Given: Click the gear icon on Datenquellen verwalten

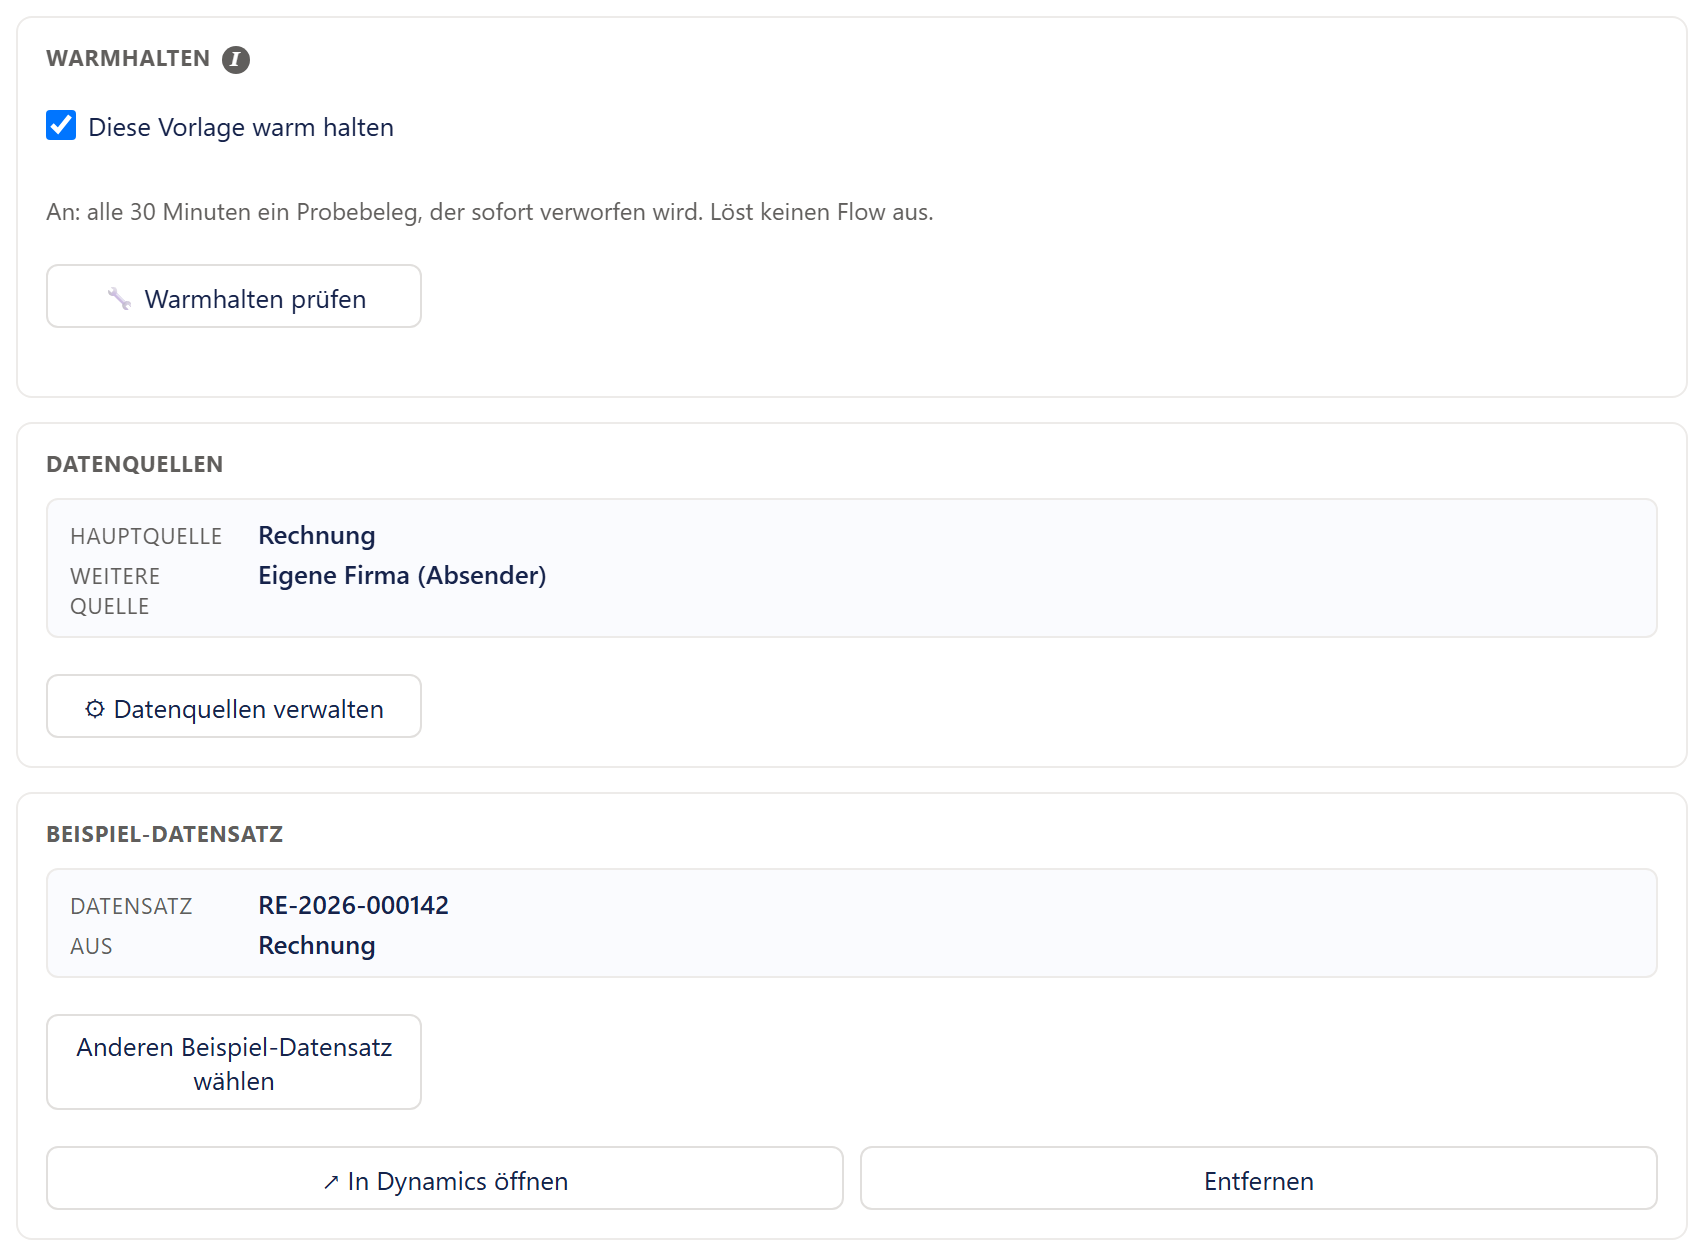Looking at the screenshot, I should [x=95, y=709].
